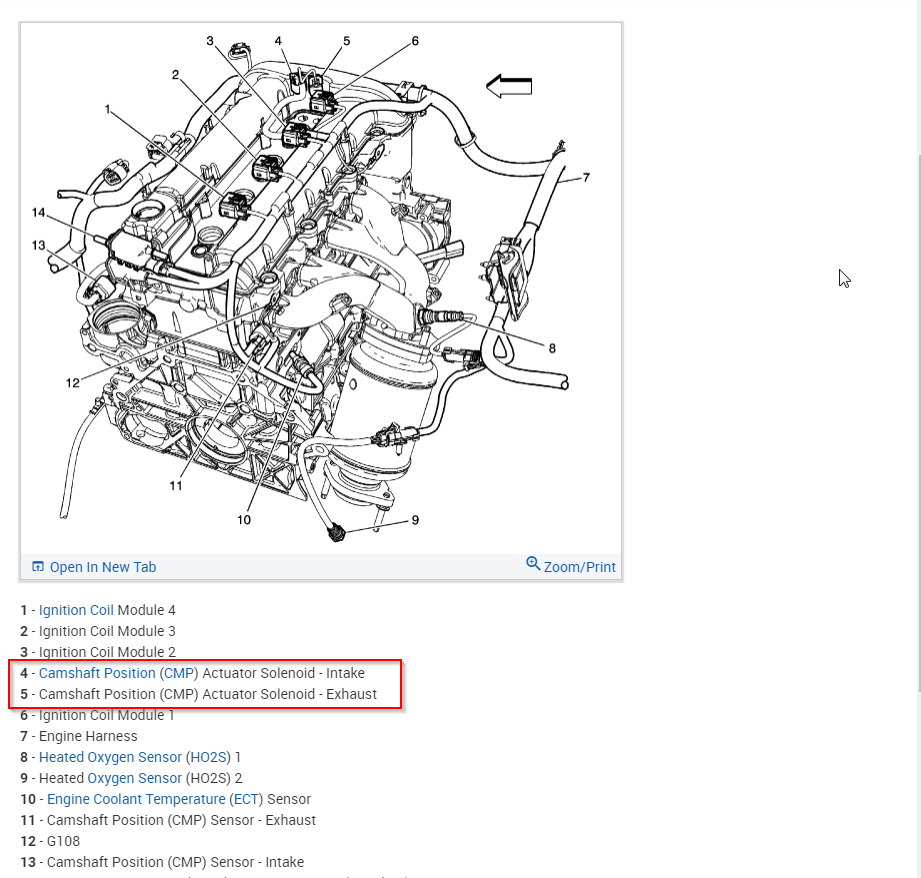Click callout number 13 in the diagram
The width and height of the screenshot is (921, 878).
tap(38, 245)
